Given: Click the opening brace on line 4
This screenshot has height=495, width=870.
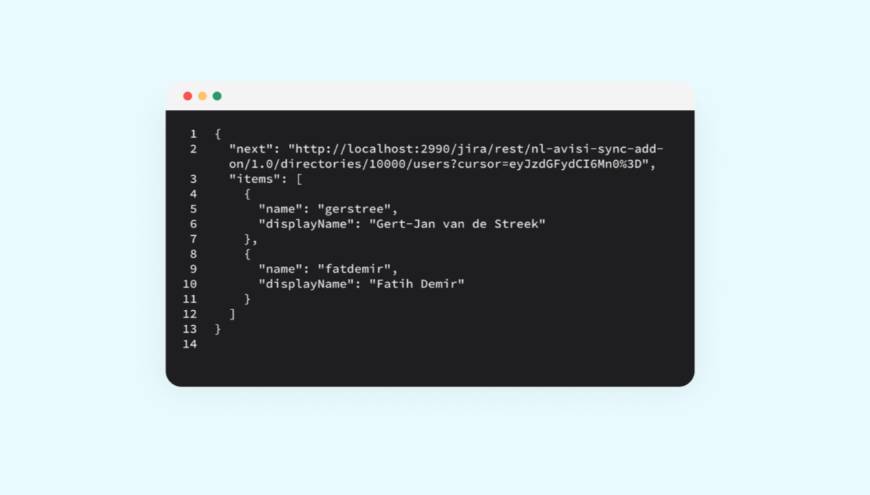Looking at the screenshot, I should pyautogui.click(x=247, y=194).
